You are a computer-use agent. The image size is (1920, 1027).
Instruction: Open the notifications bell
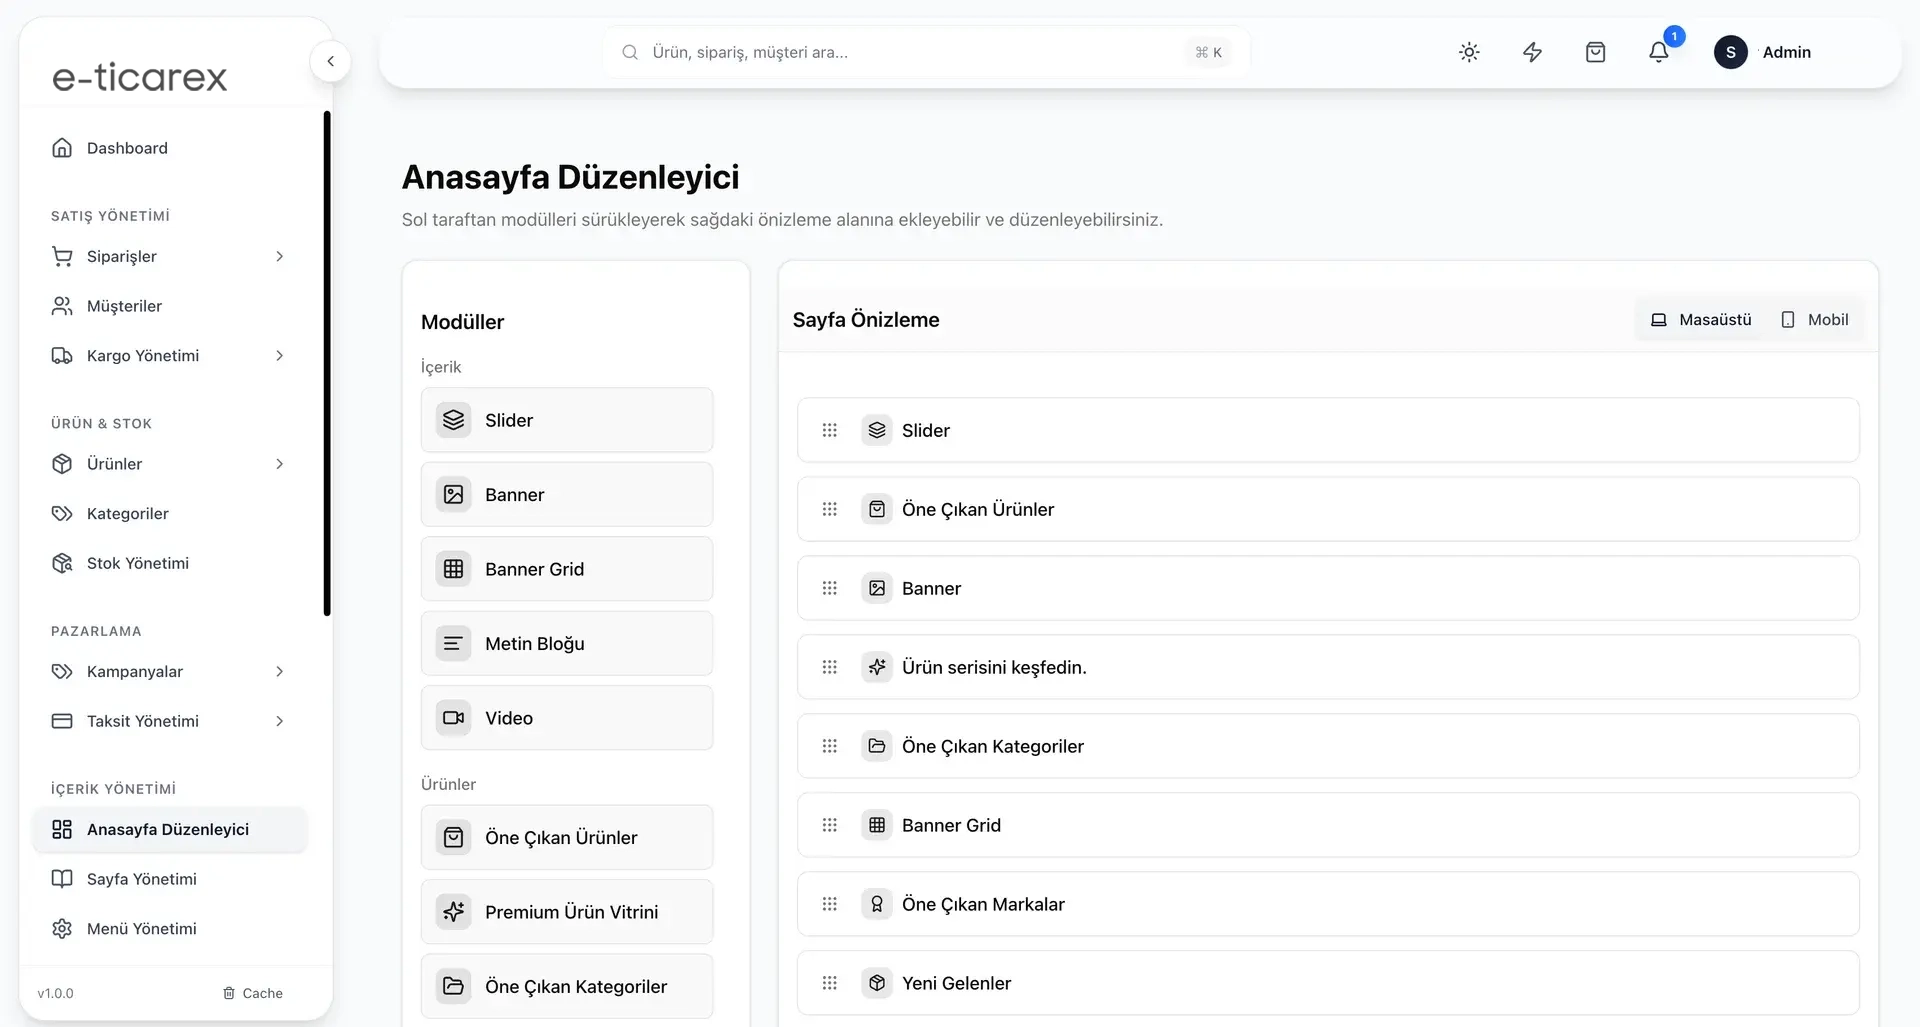click(x=1659, y=52)
